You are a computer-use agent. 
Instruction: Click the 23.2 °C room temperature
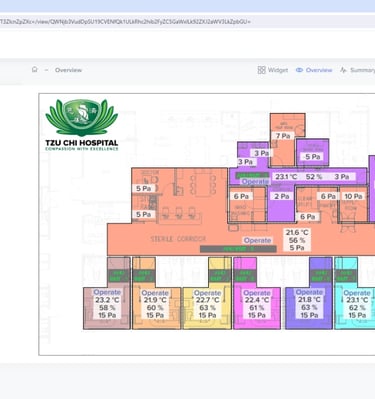pyautogui.click(x=107, y=300)
